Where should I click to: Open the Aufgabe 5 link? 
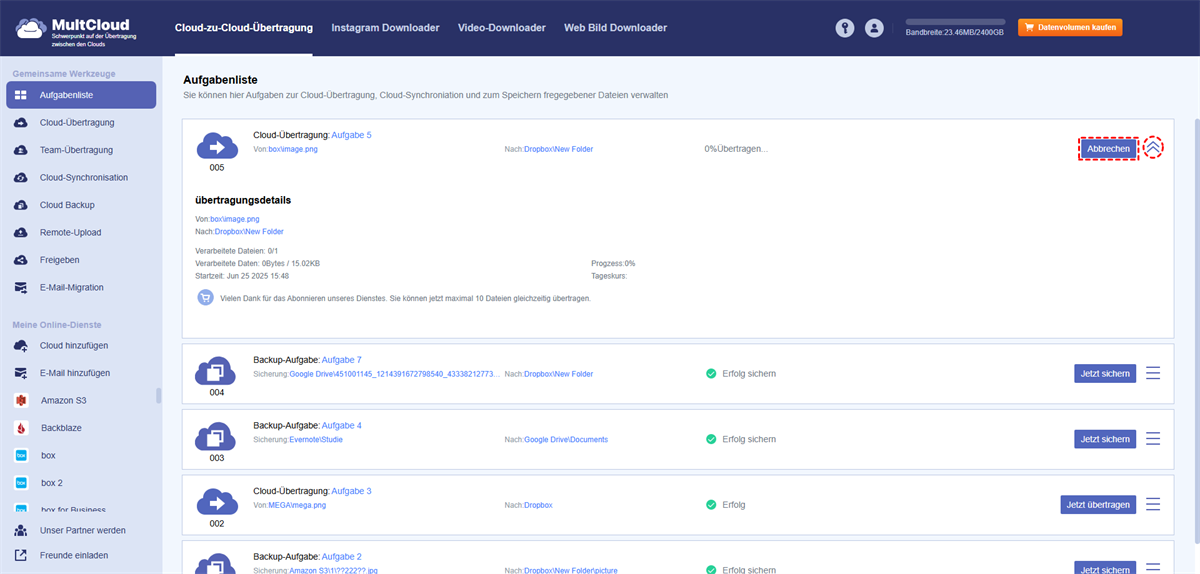pos(351,135)
